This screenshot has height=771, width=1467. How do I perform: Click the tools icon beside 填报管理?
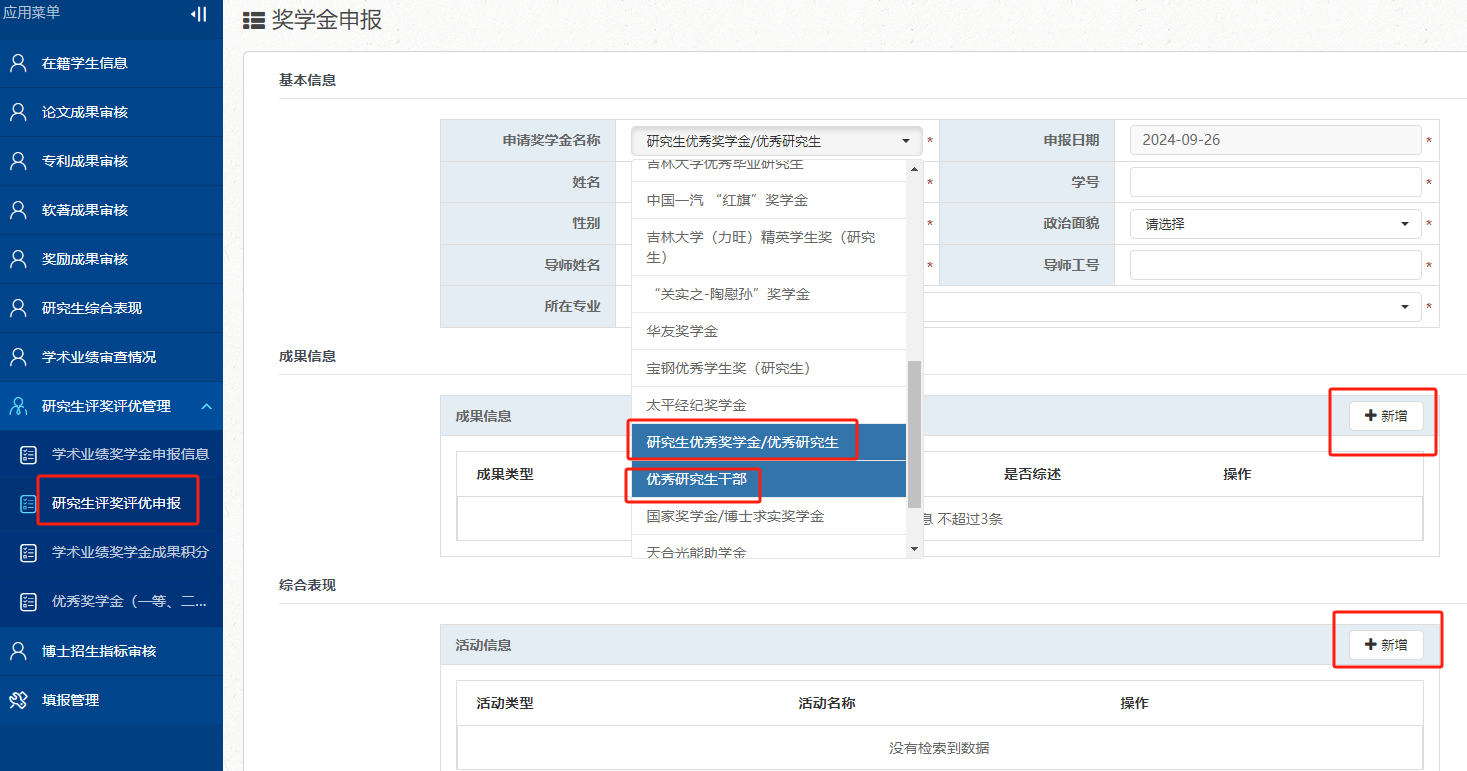pos(18,700)
